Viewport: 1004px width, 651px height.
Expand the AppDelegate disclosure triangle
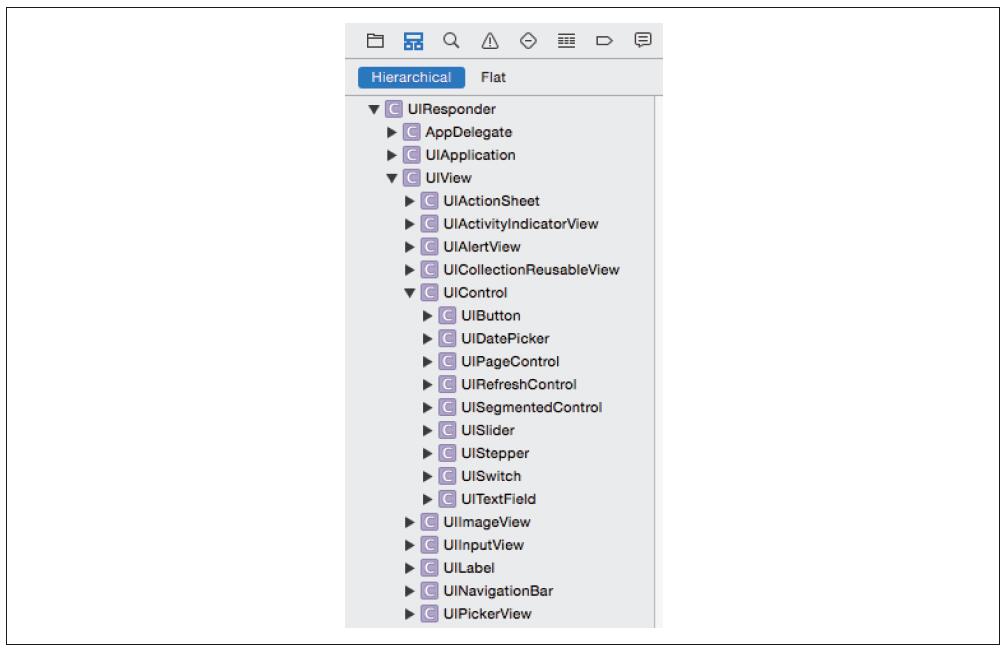coord(392,133)
